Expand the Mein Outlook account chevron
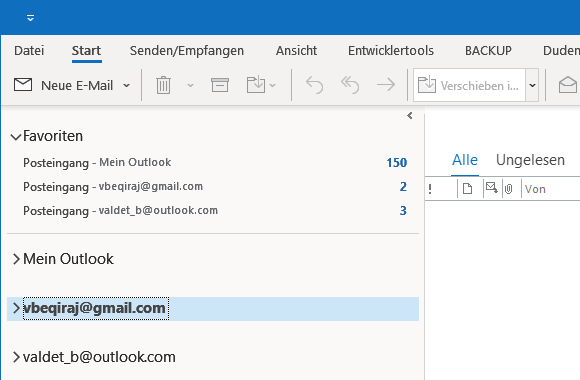This screenshot has width=580, height=380. [x=16, y=259]
